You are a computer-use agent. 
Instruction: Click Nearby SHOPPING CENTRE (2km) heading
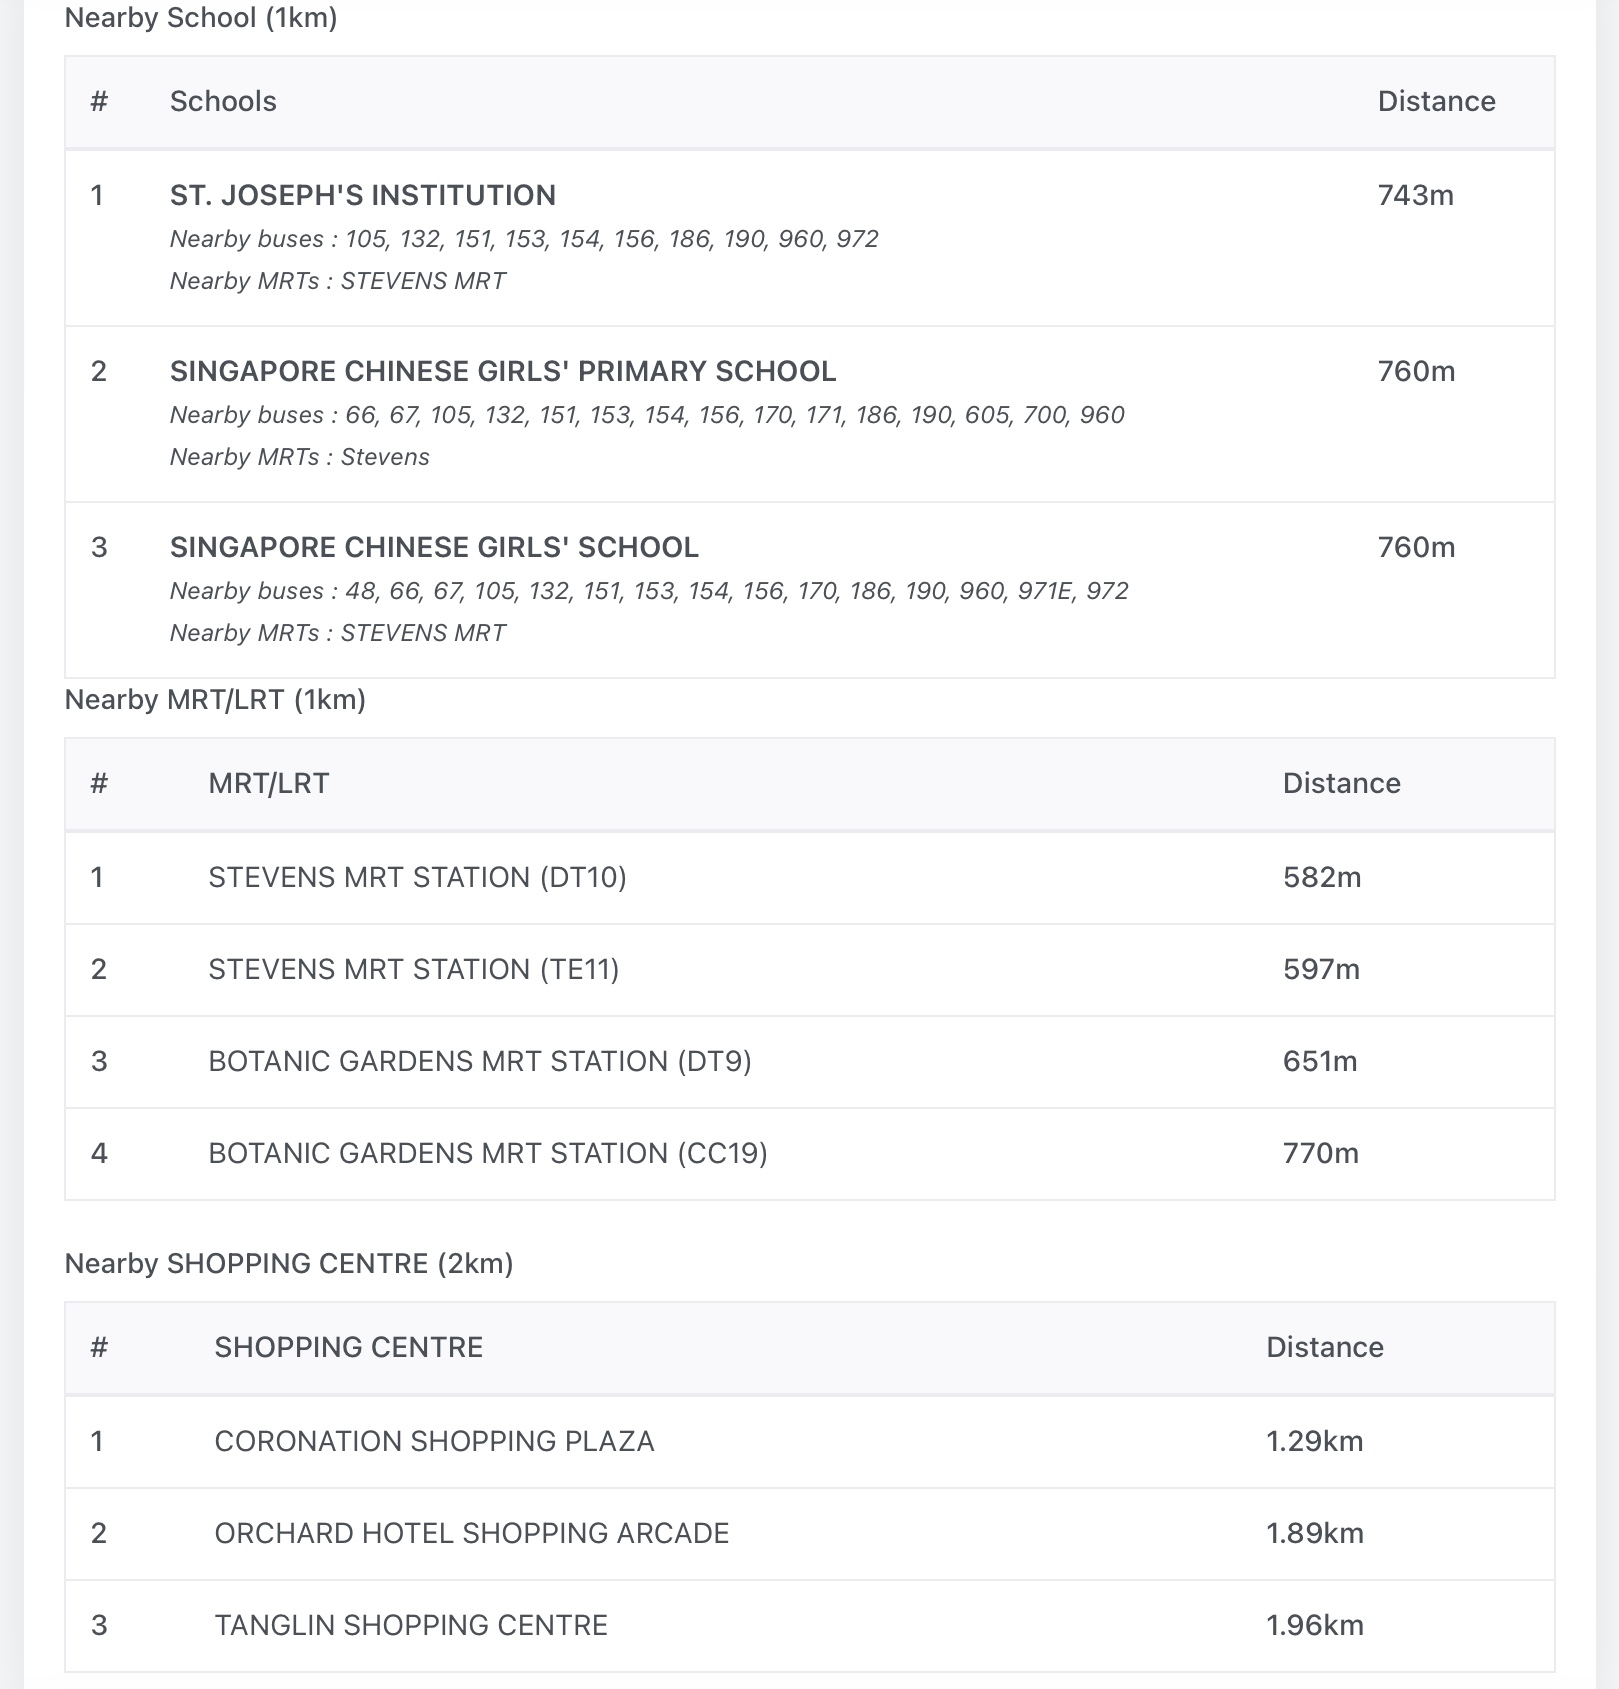pyautogui.click(x=288, y=1263)
